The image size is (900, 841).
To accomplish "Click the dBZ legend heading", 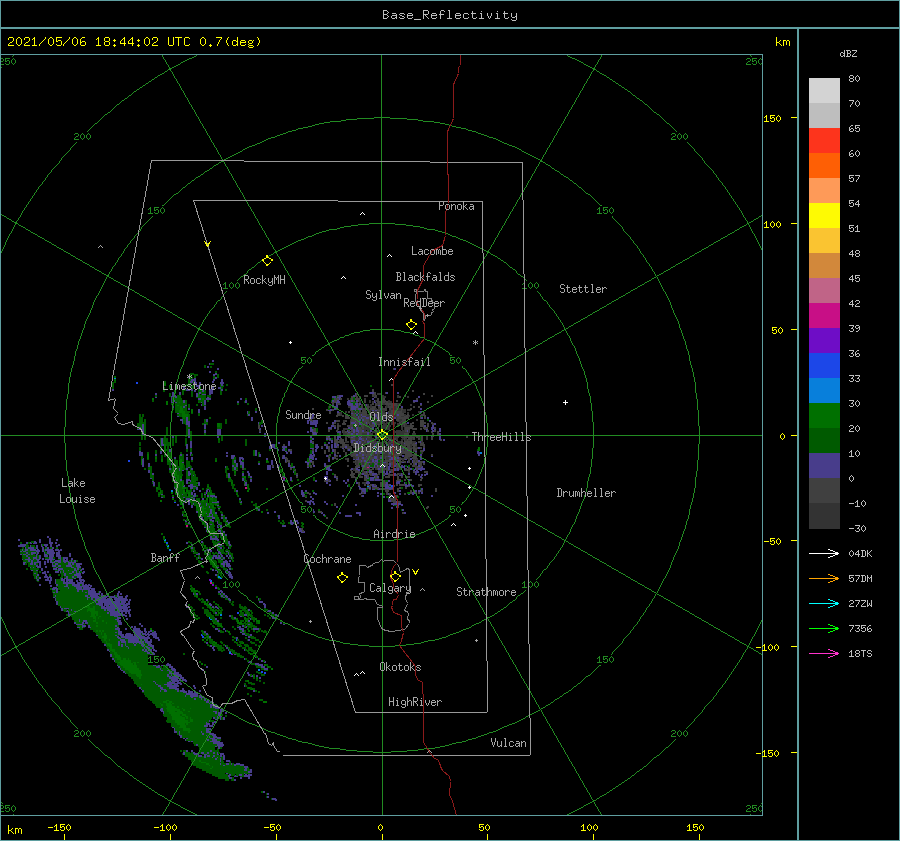I will [848, 54].
